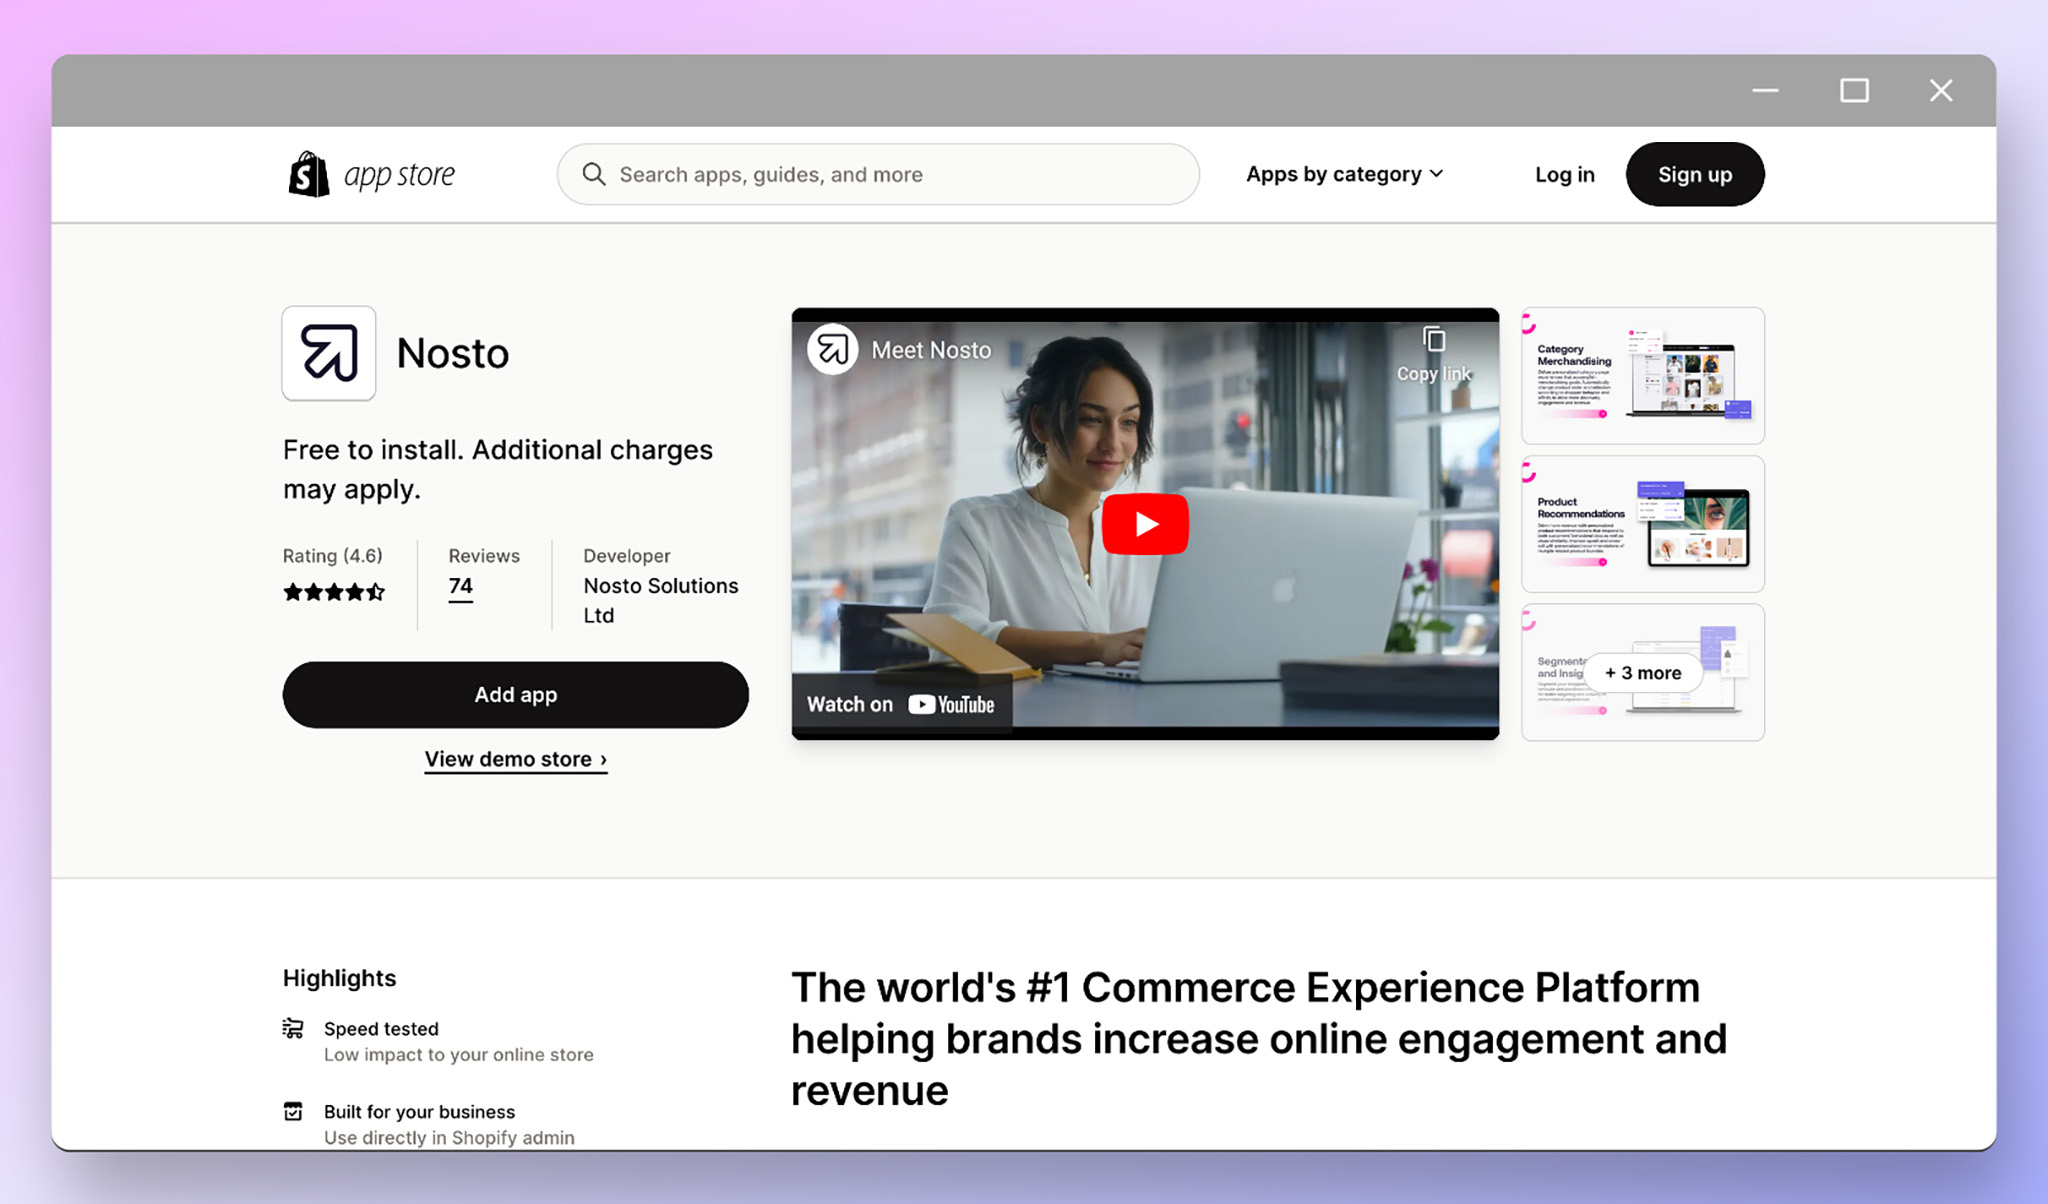Screen dimensions: 2048x1204
Task: Select the Sign up option in the header
Action: pos(1694,173)
